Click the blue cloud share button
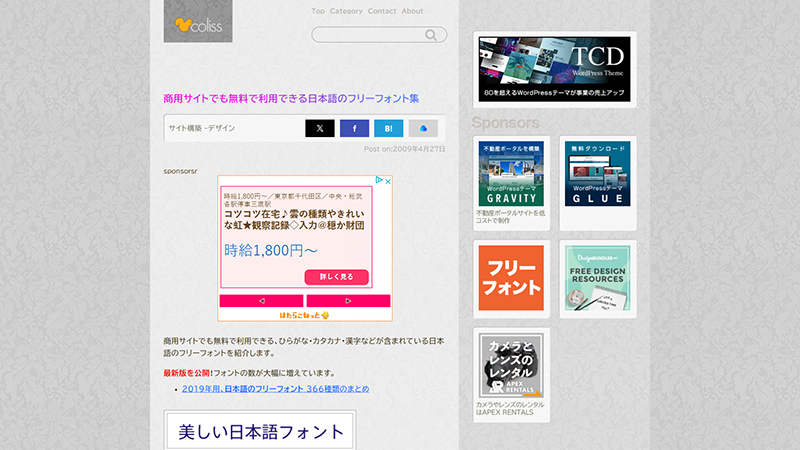 click(423, 128)
